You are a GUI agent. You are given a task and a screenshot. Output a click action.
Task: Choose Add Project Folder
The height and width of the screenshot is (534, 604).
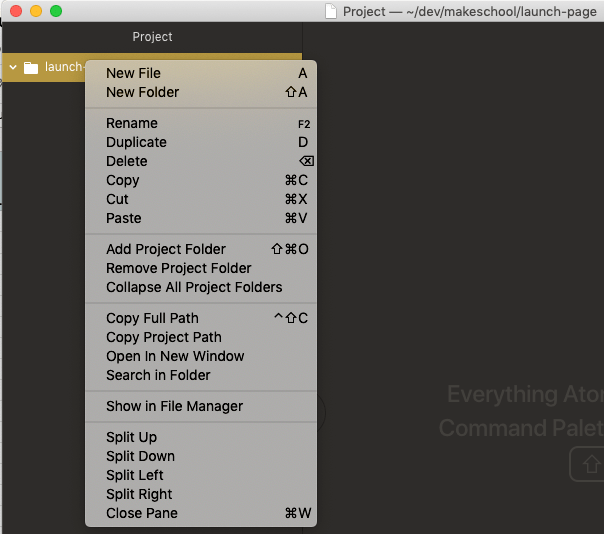pyautogui.click(x=166, y=249)
